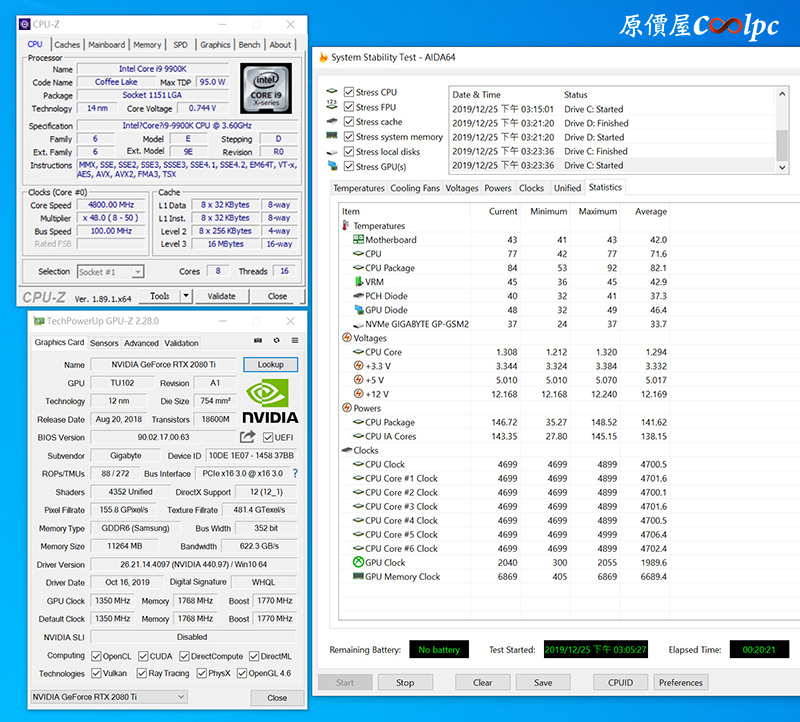Click Bus Interface question mark icon

[x=295, y=474]
